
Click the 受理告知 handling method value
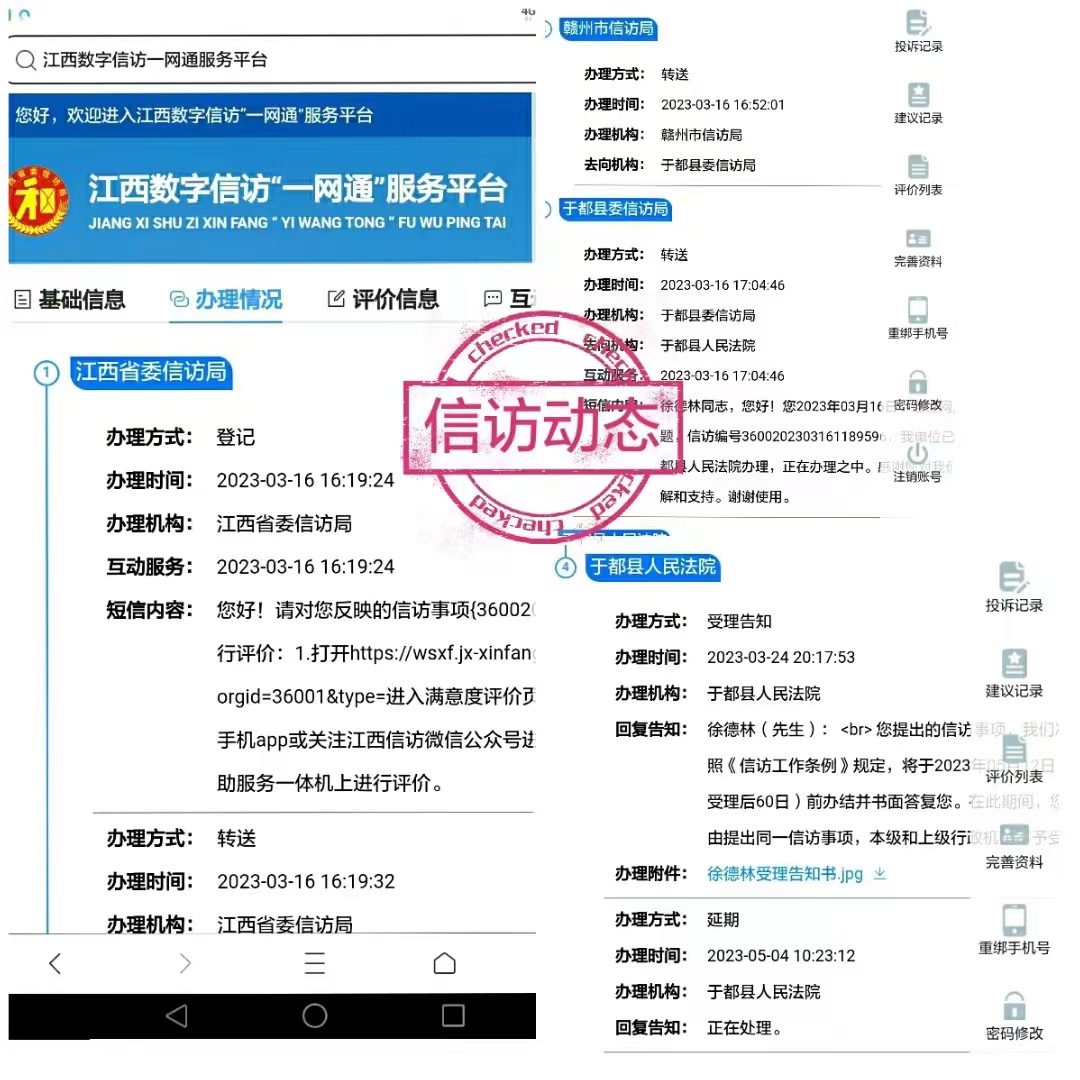pyautogui.click(x=739, y=621)
